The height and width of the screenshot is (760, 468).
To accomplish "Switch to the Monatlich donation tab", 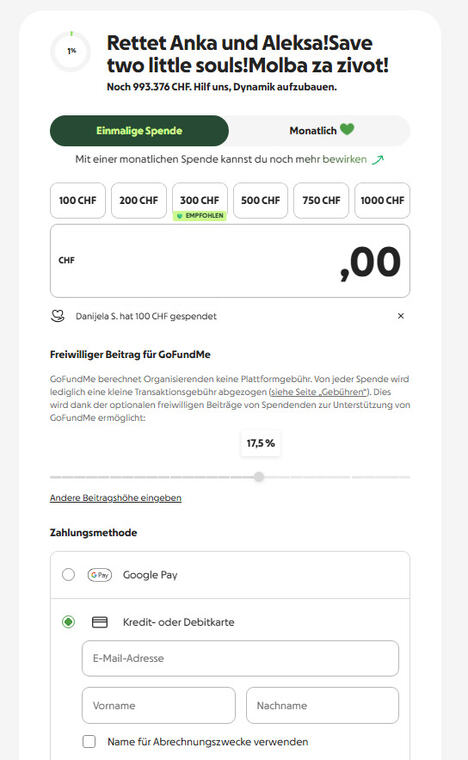I will click(320, 131).
